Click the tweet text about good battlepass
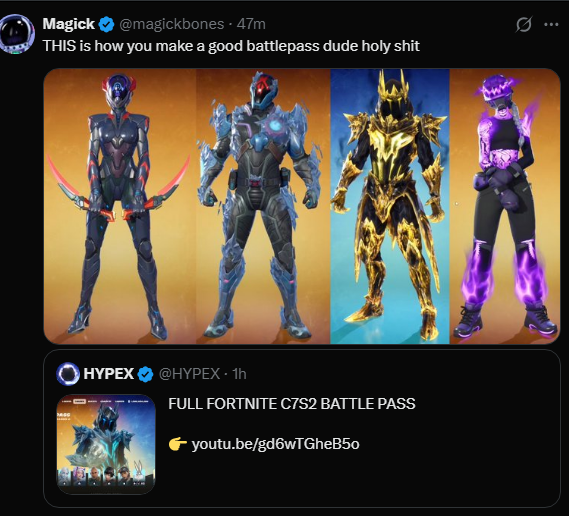 [231, 46]
